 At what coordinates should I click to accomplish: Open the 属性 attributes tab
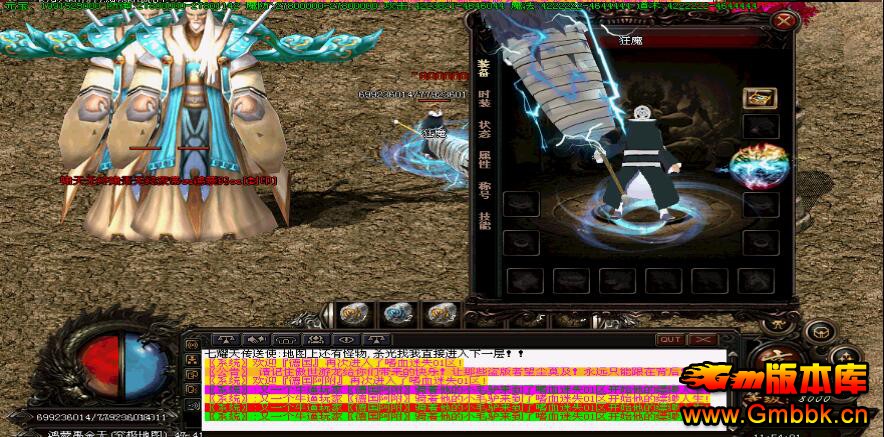click(484, 158)
